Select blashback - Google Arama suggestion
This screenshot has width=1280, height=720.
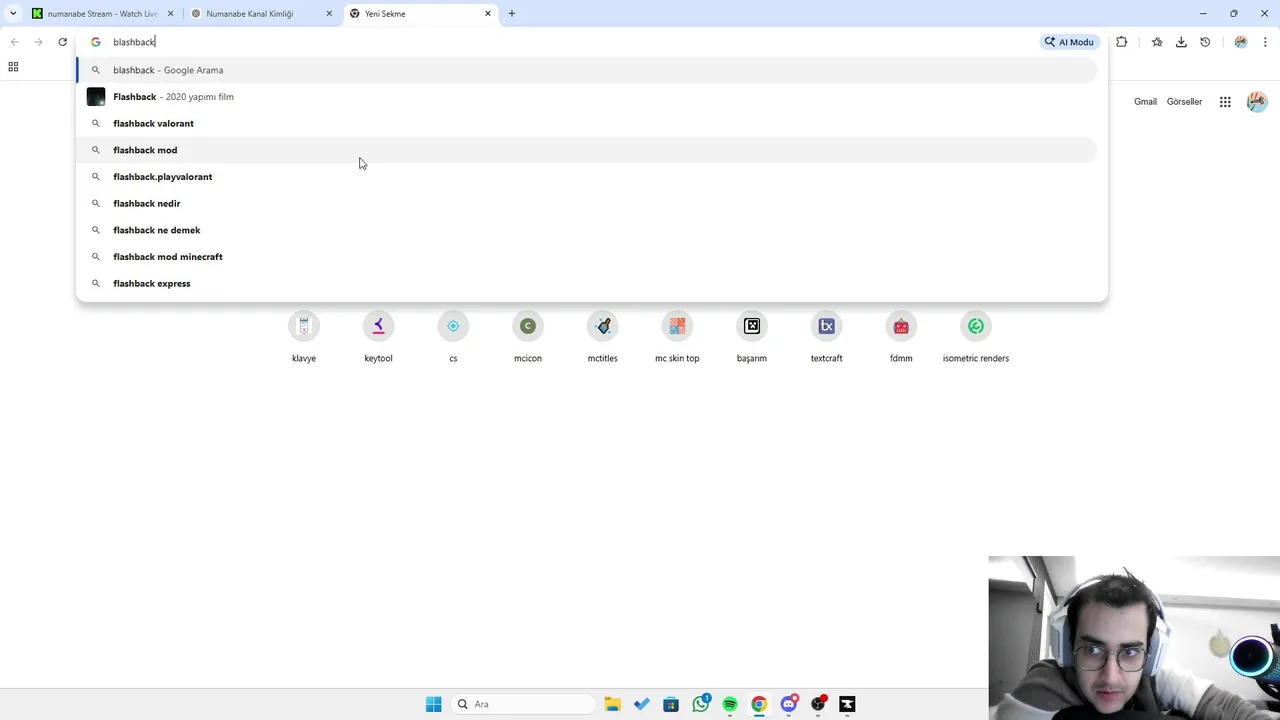coord(587,70)
